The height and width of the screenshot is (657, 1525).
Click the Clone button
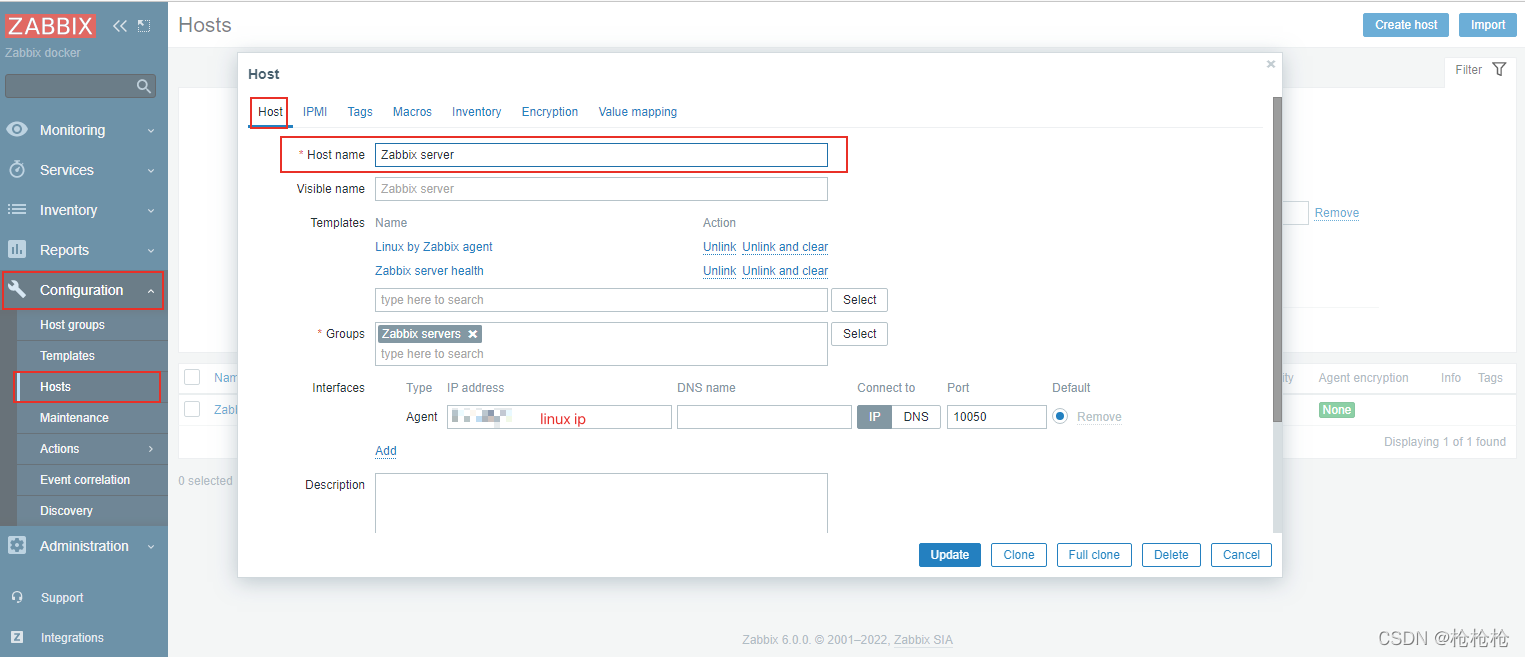[x=1019, y=555]
